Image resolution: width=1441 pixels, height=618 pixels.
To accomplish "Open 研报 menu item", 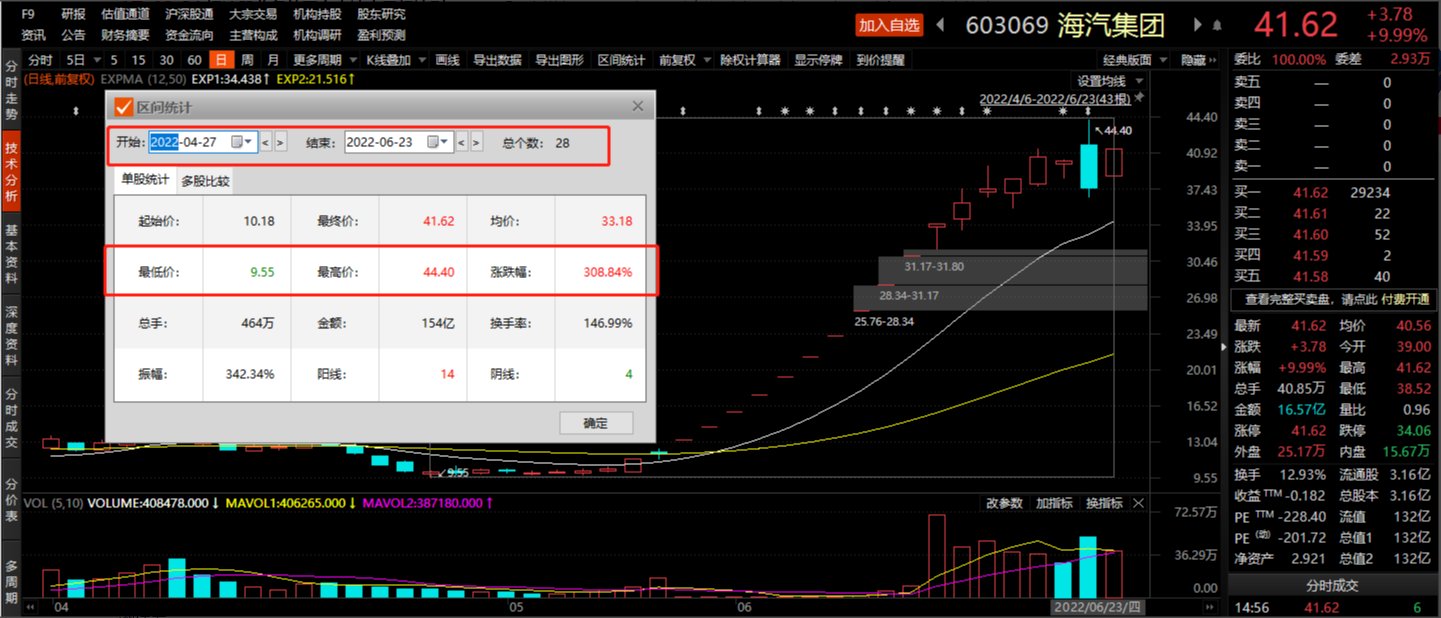I will 73,15.
